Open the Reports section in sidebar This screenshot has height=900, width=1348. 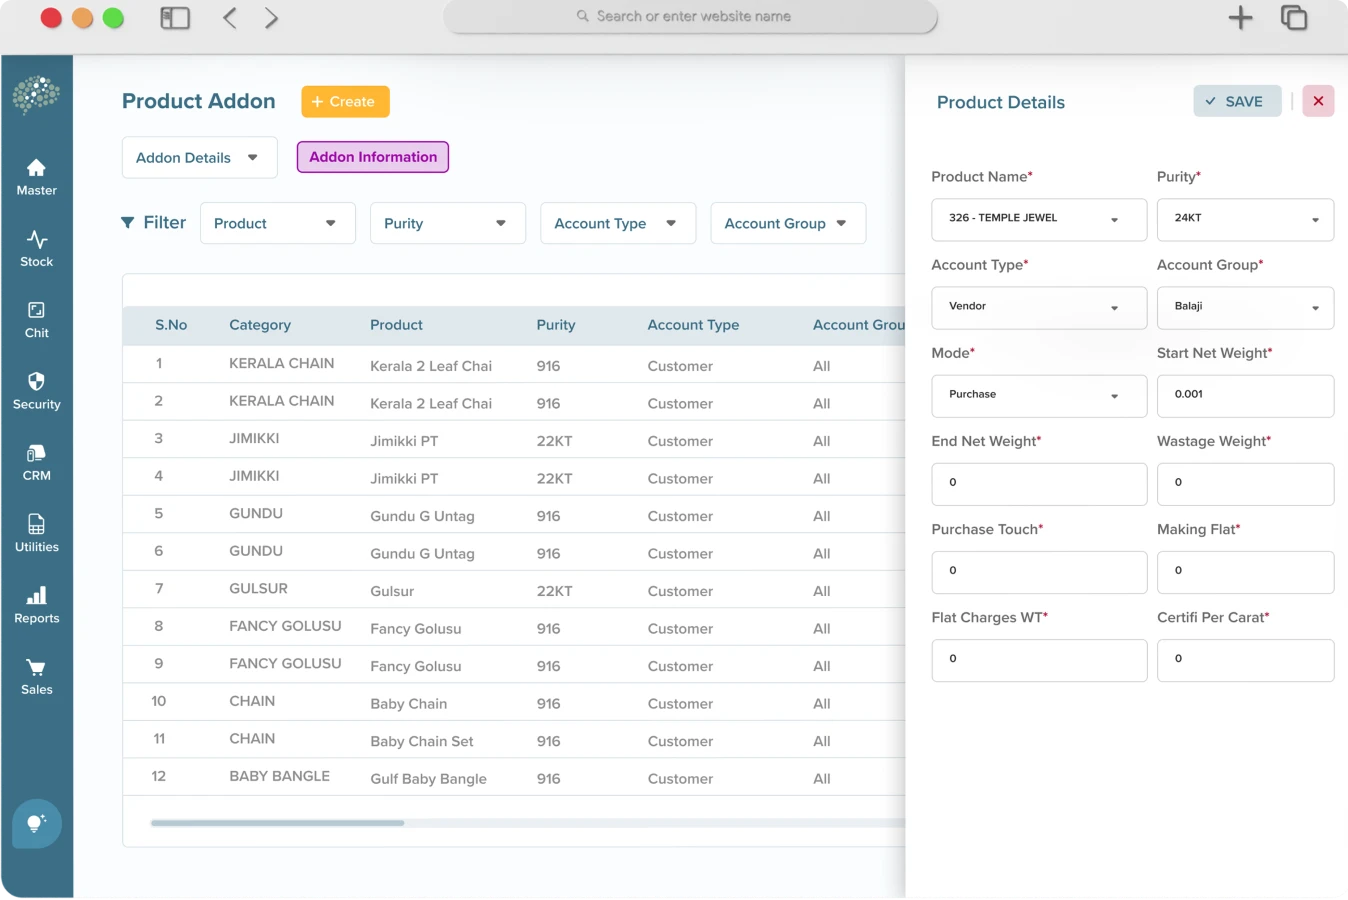click(x=36, y=606)
